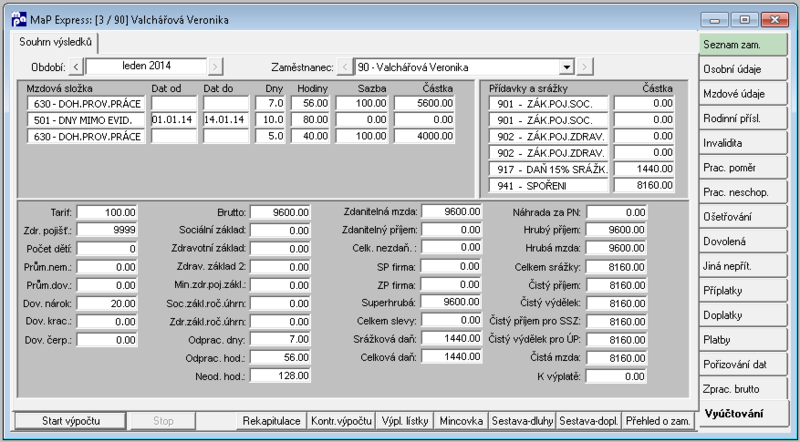Screen dimensions: 800x442
Task: Open Dovolená section
Action: pos(743,241)
